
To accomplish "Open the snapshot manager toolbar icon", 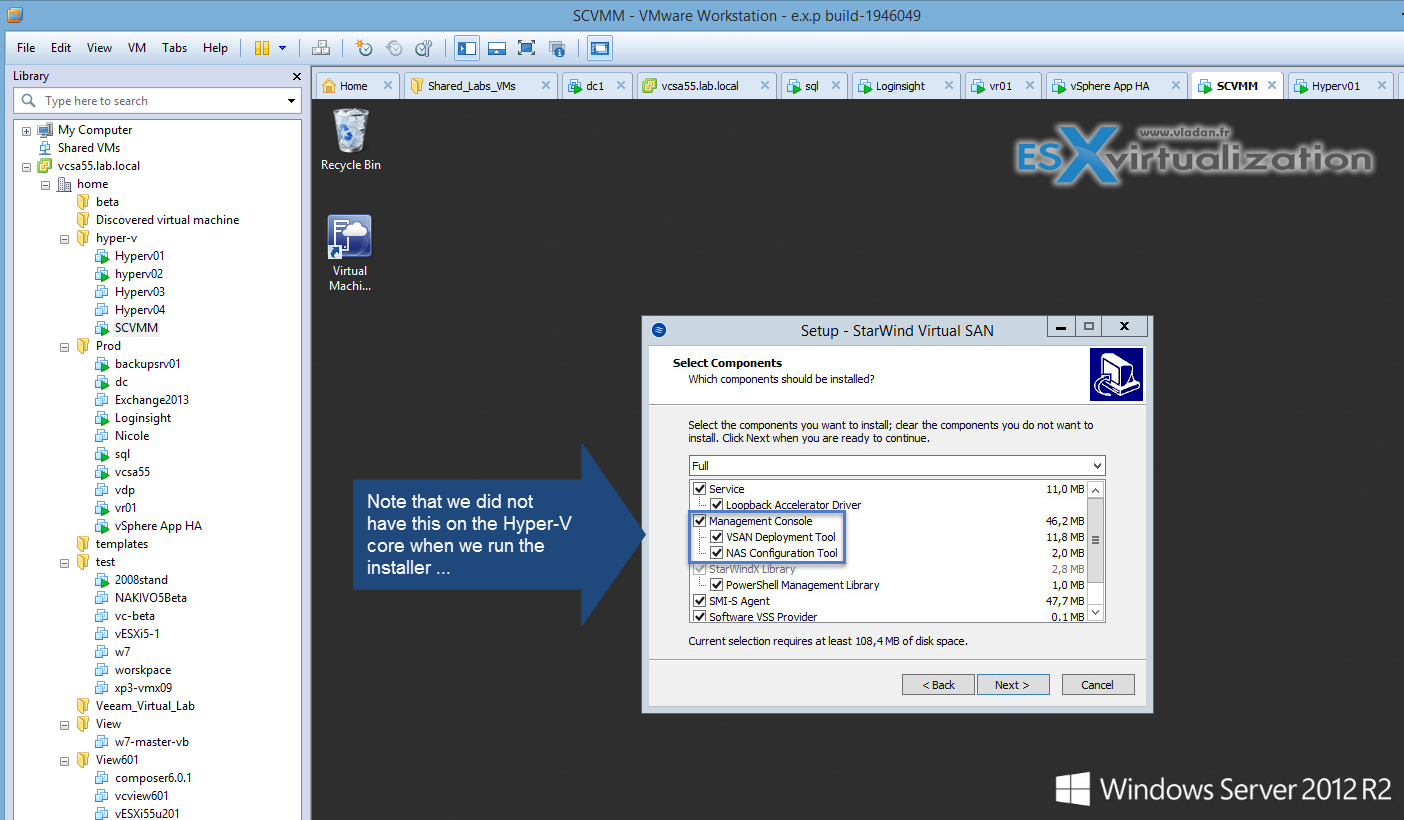I will pyautogui.click(x=424, y=48).
